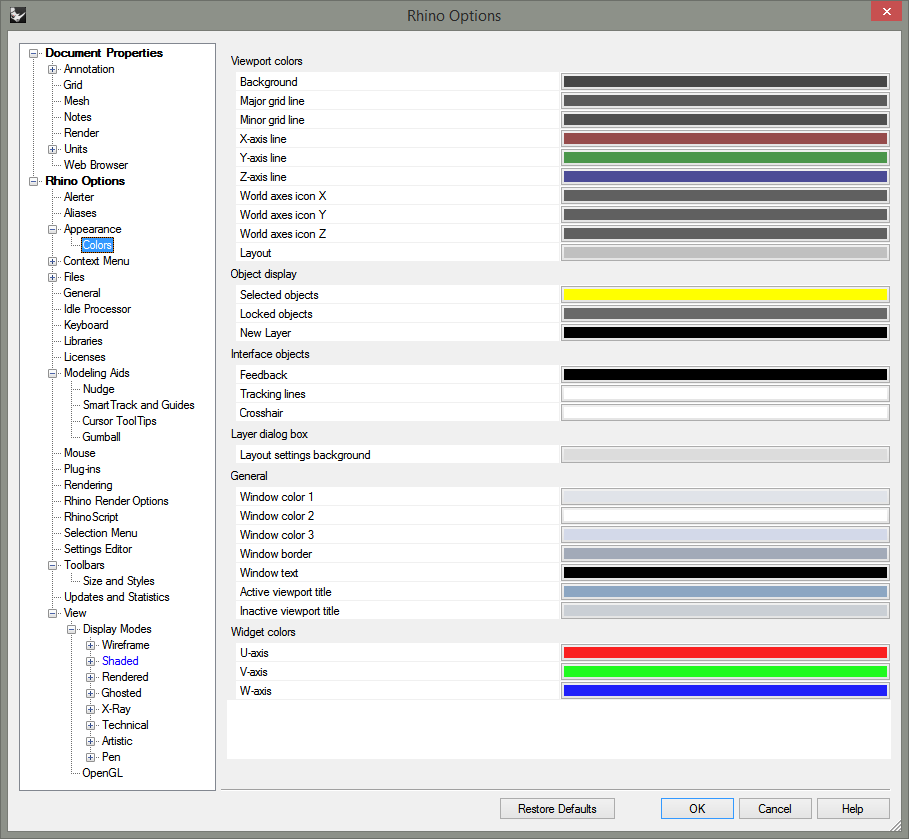Expand the Annotation tree node
This screenshot has height=839, width=909.
point(53,70)
